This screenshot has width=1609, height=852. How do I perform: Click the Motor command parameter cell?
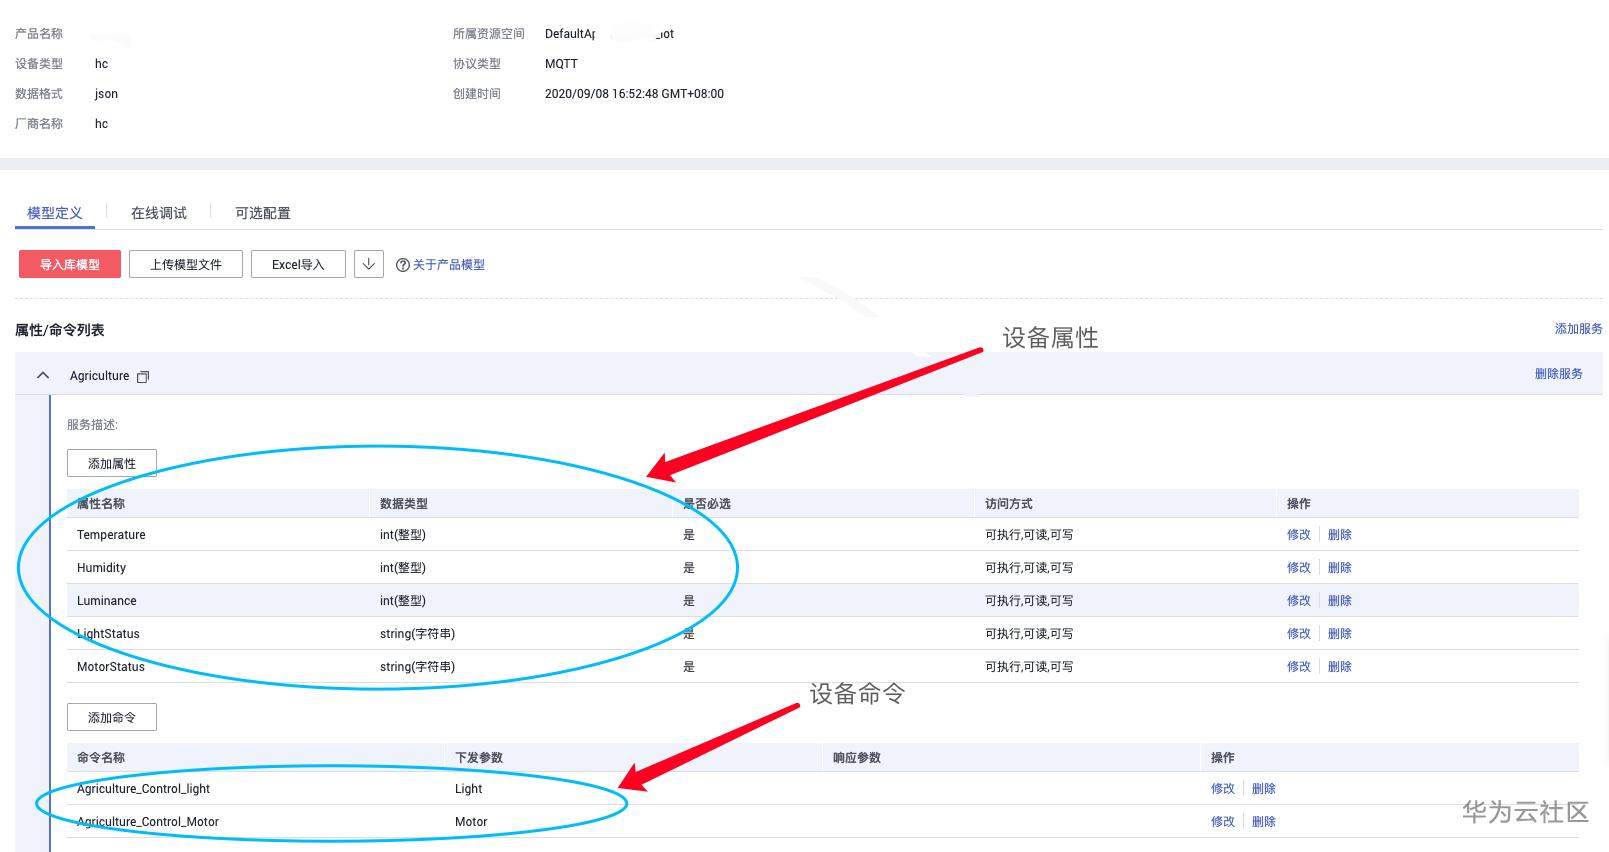point(471,822)
